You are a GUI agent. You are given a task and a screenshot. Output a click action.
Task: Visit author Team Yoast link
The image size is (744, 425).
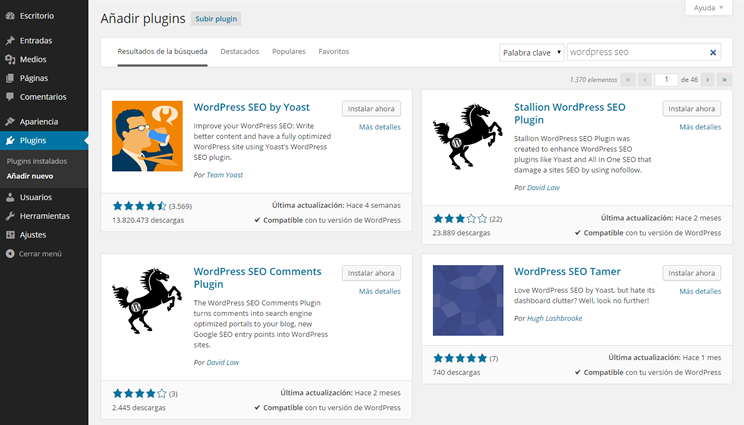click(224, 175)
